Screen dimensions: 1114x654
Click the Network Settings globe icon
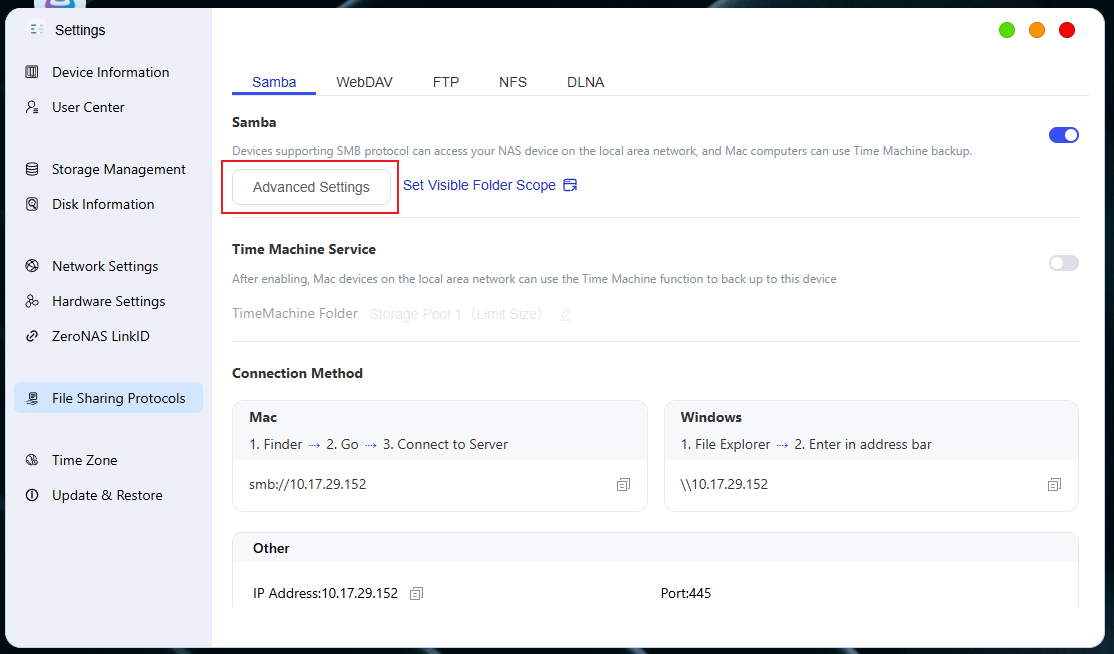click(32, 266)
